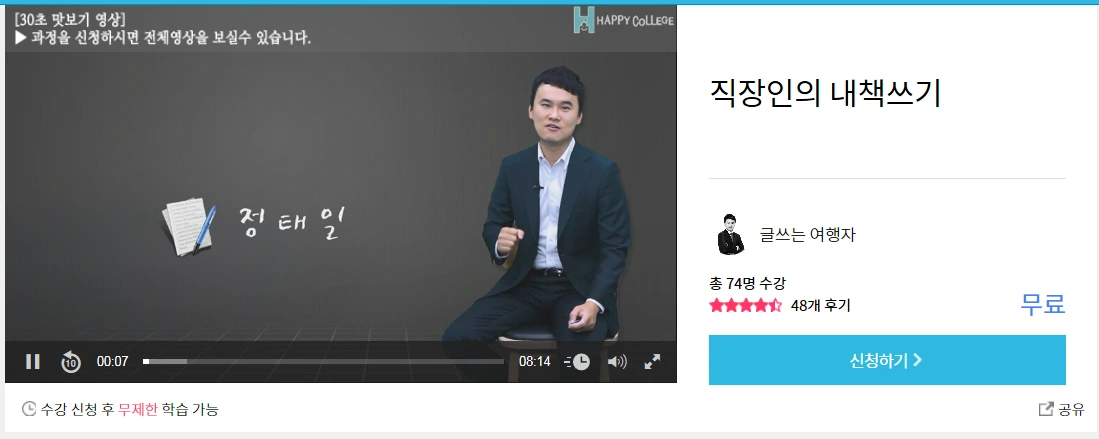Click the paper and pen icon in video
The height and width of the screenshot is (439, 1099).
189,226
